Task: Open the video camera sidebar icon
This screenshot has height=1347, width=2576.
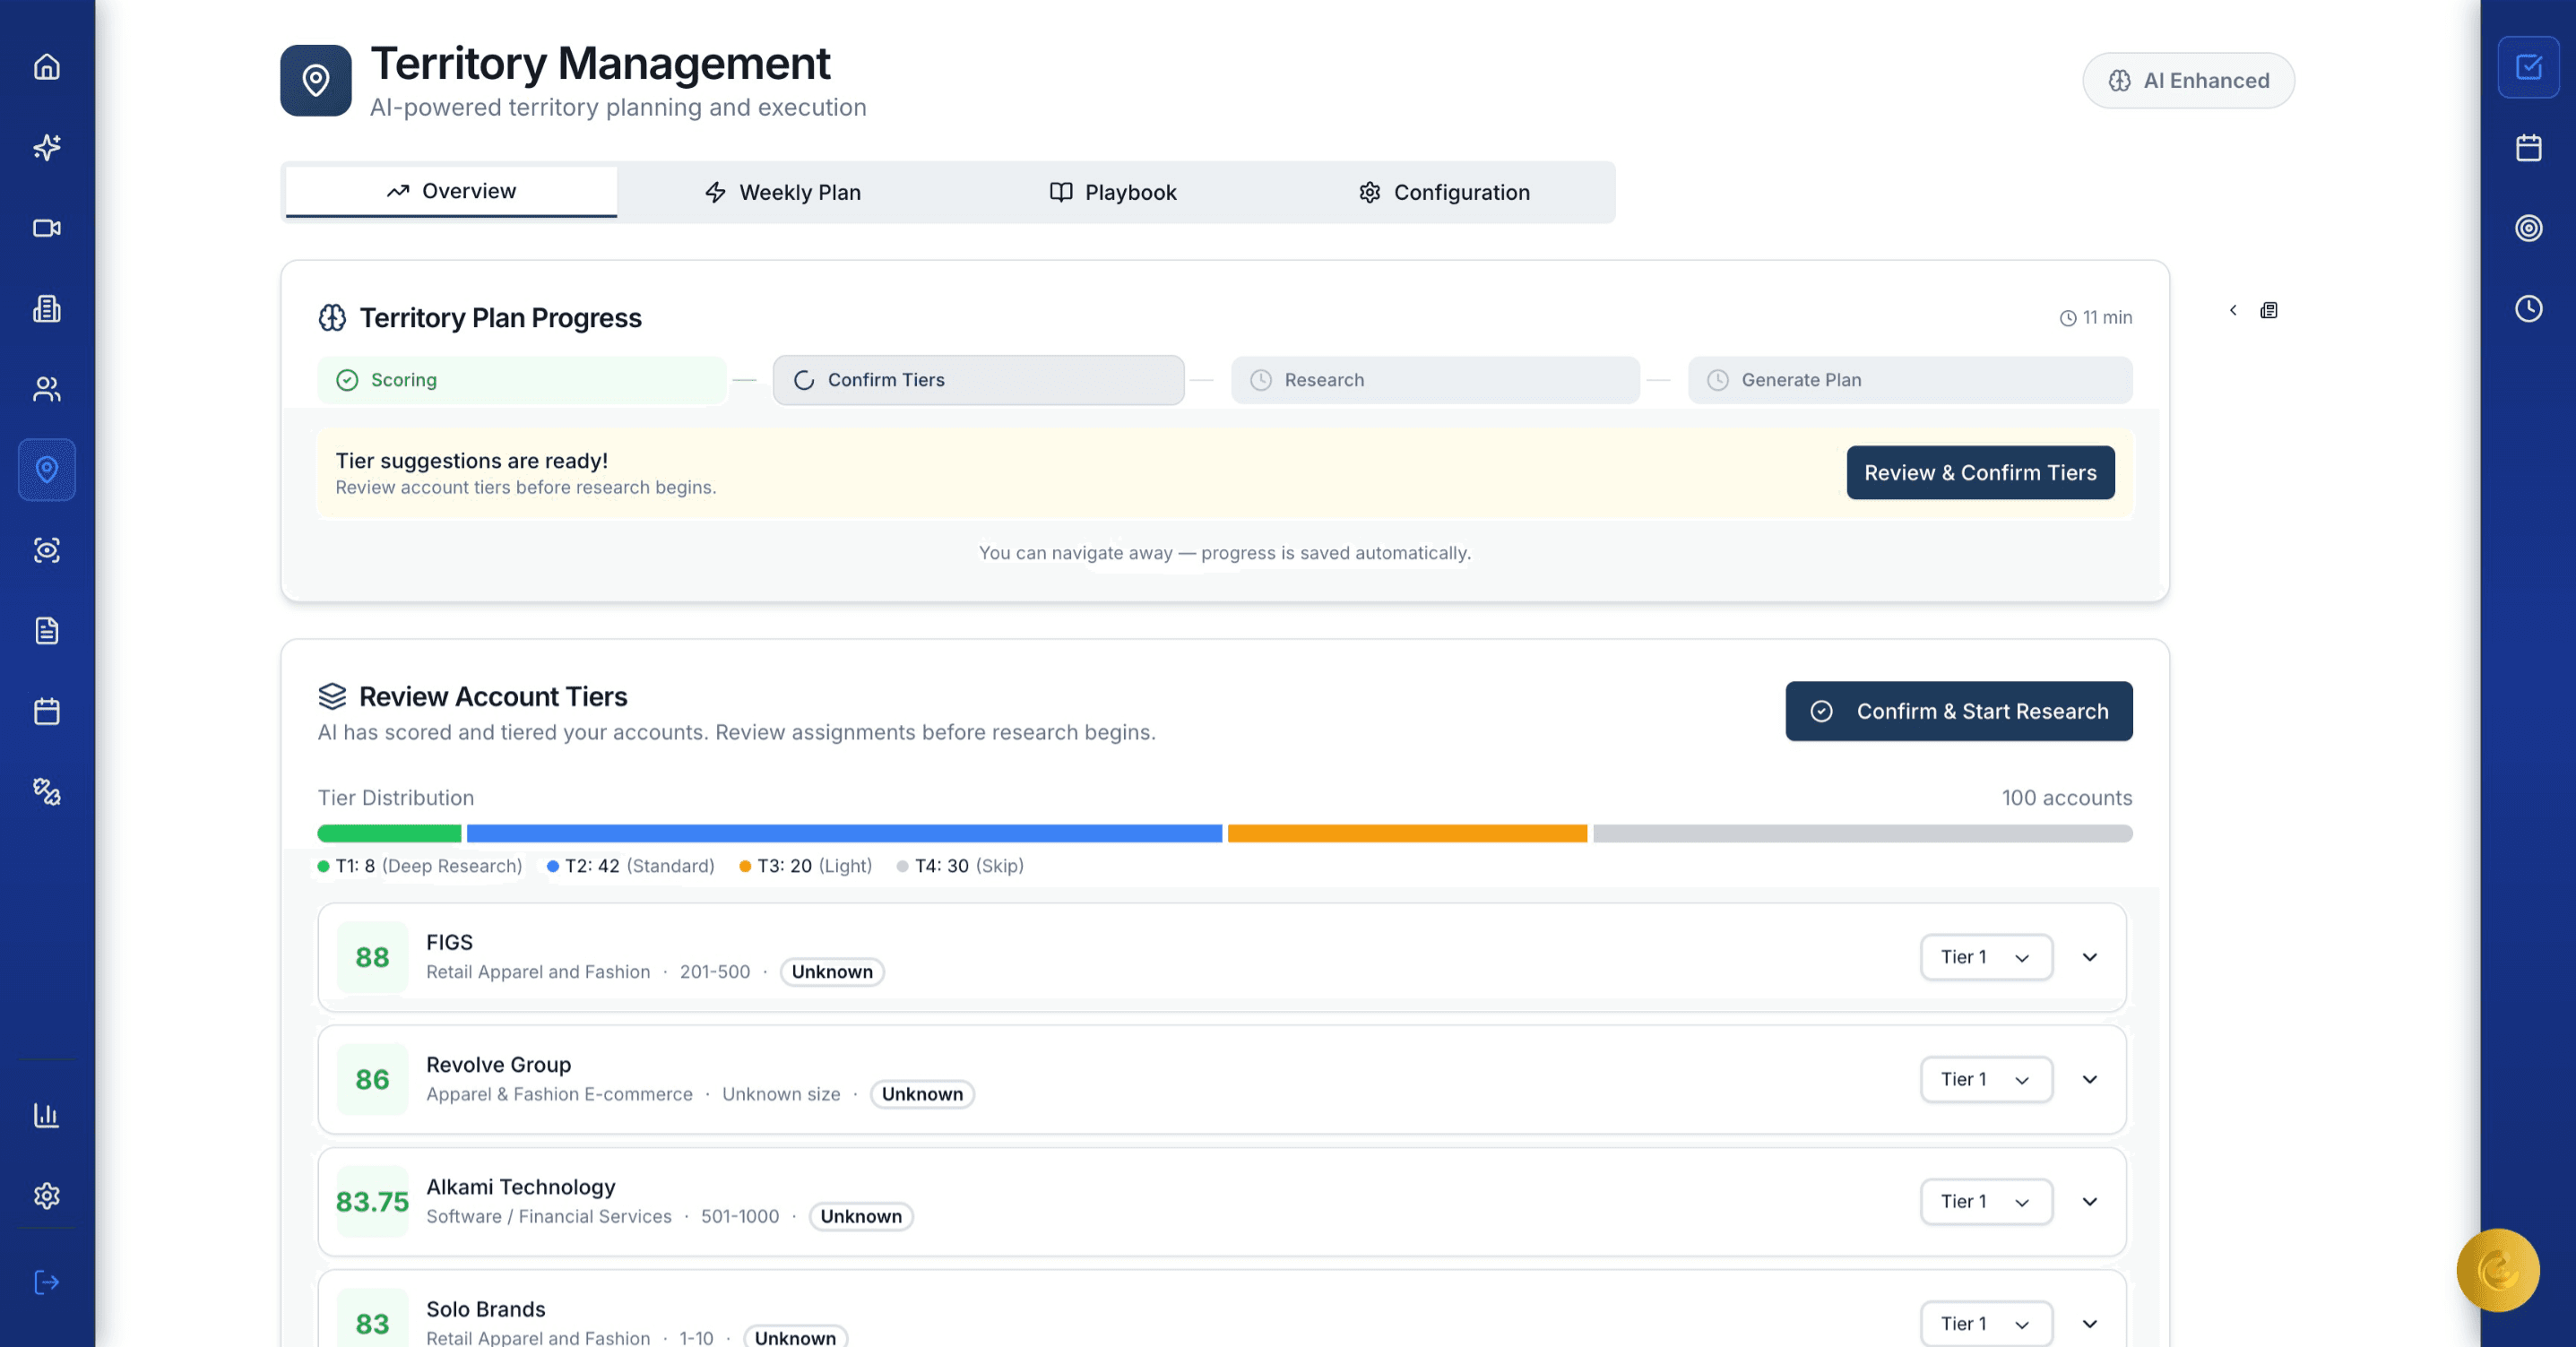Action: (x=47, y=228)
